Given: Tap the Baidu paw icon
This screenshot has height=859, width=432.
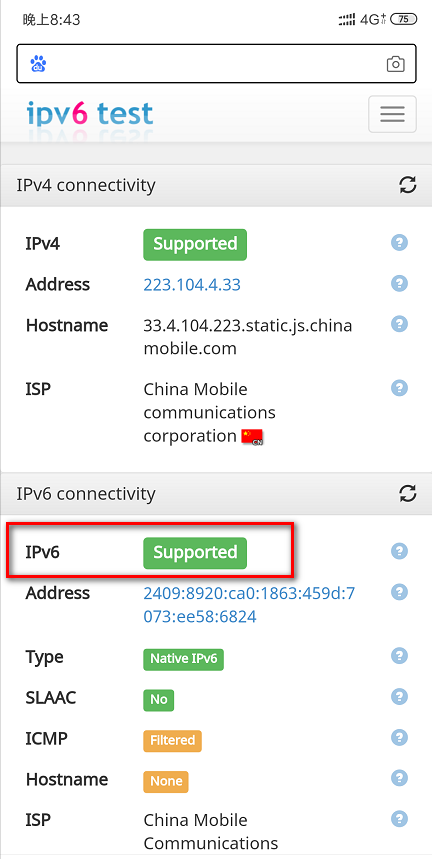Looking at the screenshot, I should click(38, 64).
